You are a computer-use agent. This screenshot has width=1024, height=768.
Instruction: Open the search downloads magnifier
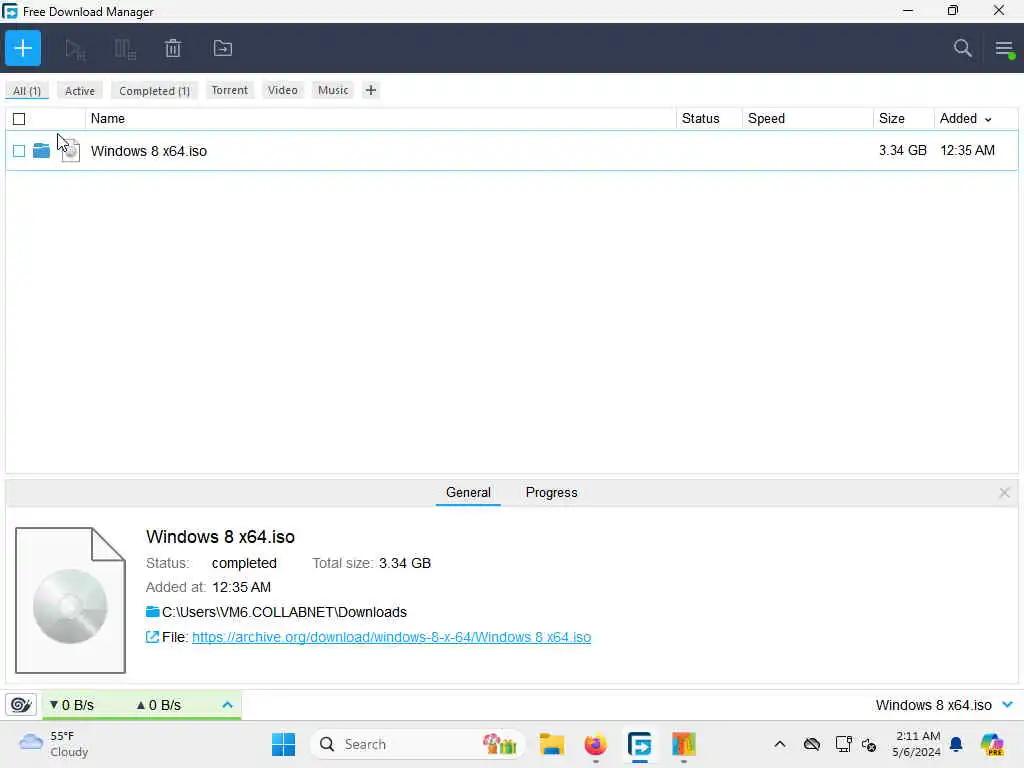pos(963,48)
